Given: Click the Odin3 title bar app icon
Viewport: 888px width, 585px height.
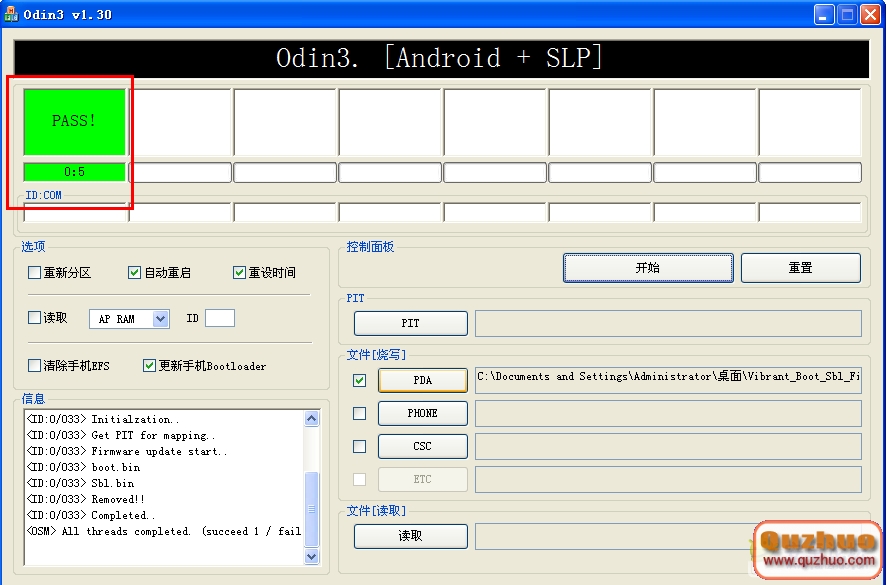Looking at the screenshot, I should point(11,14).
